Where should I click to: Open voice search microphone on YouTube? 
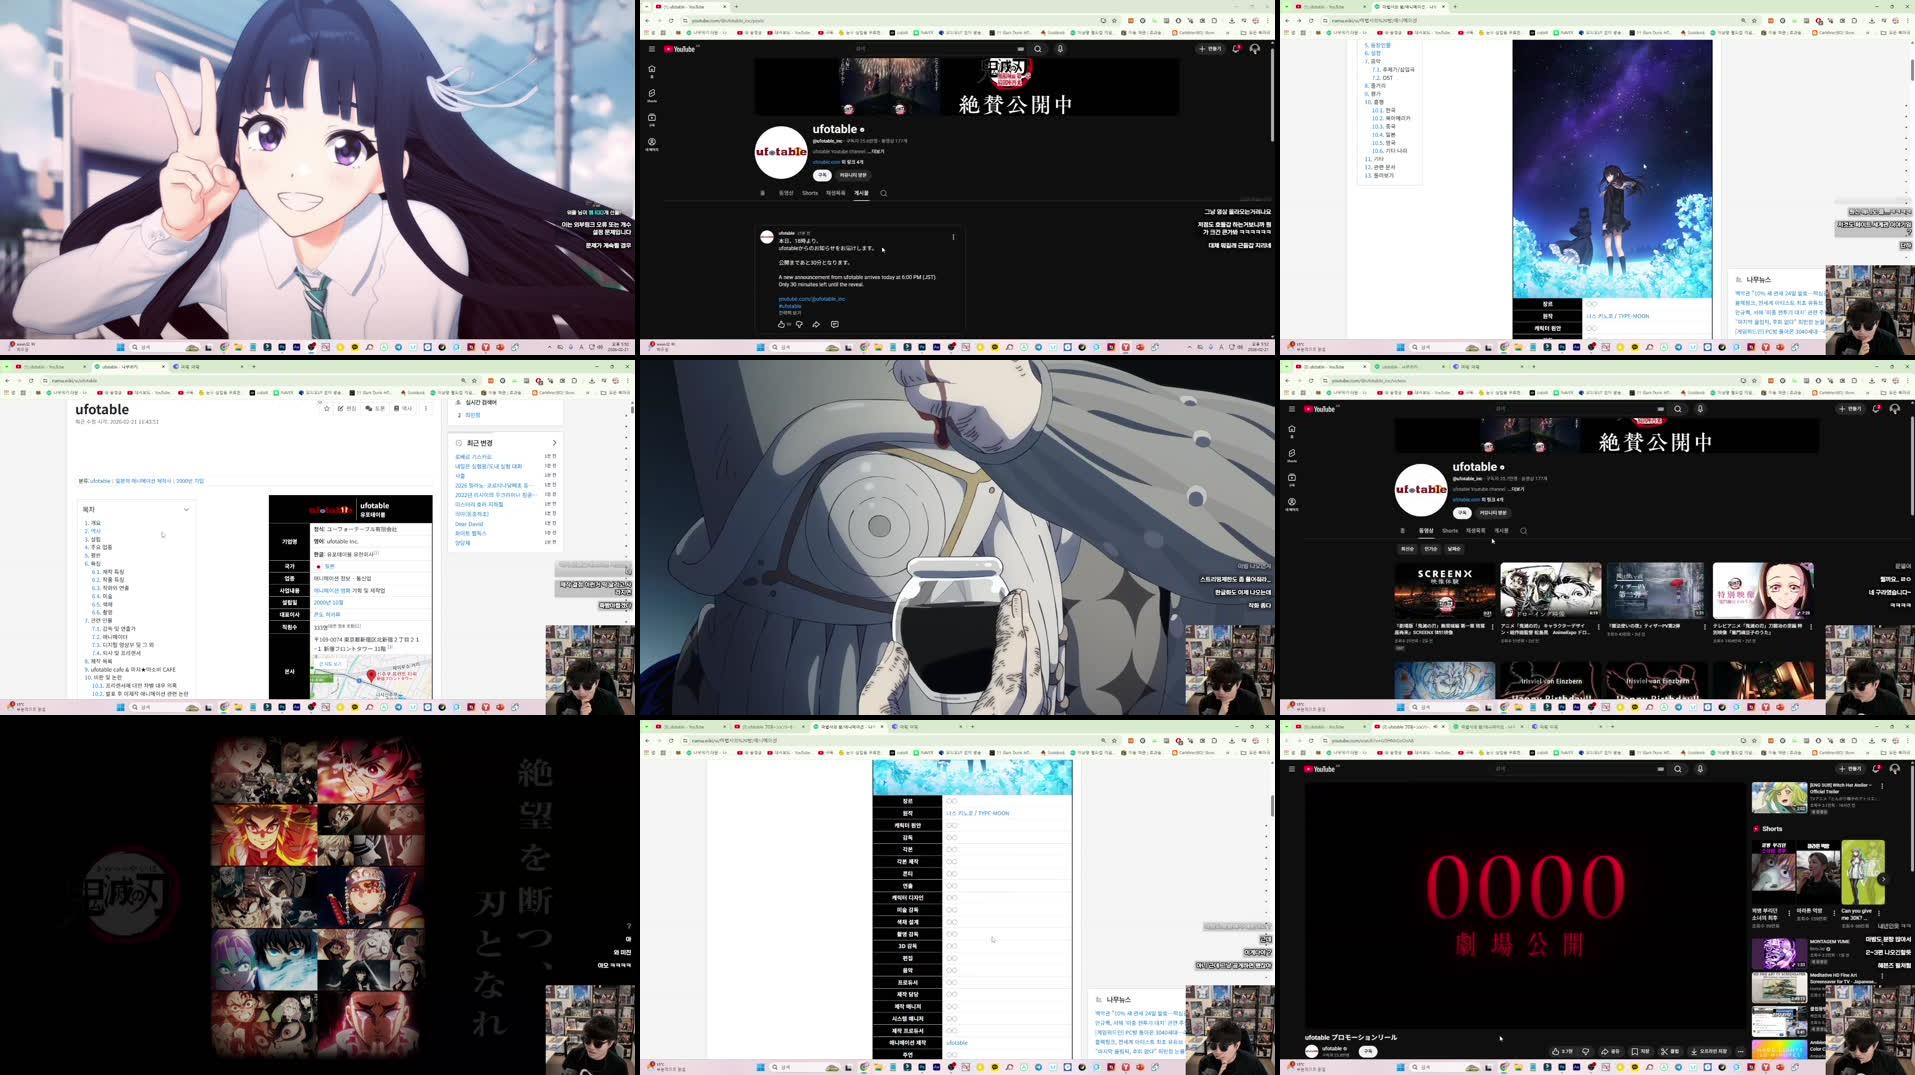click(1060, 49)
